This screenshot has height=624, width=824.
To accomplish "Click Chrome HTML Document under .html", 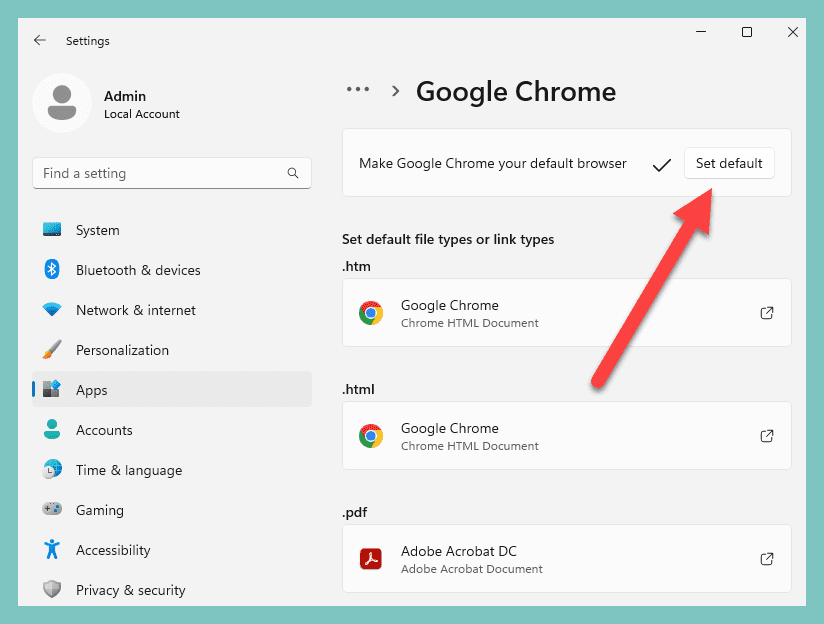I will 469,446.
